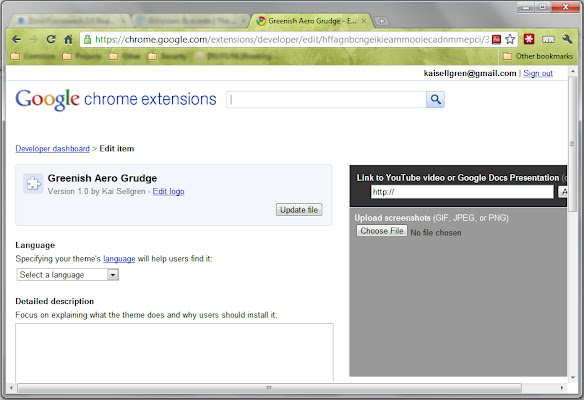Switch to the Greenish Aero Grudge tab

tap(312, 21)
